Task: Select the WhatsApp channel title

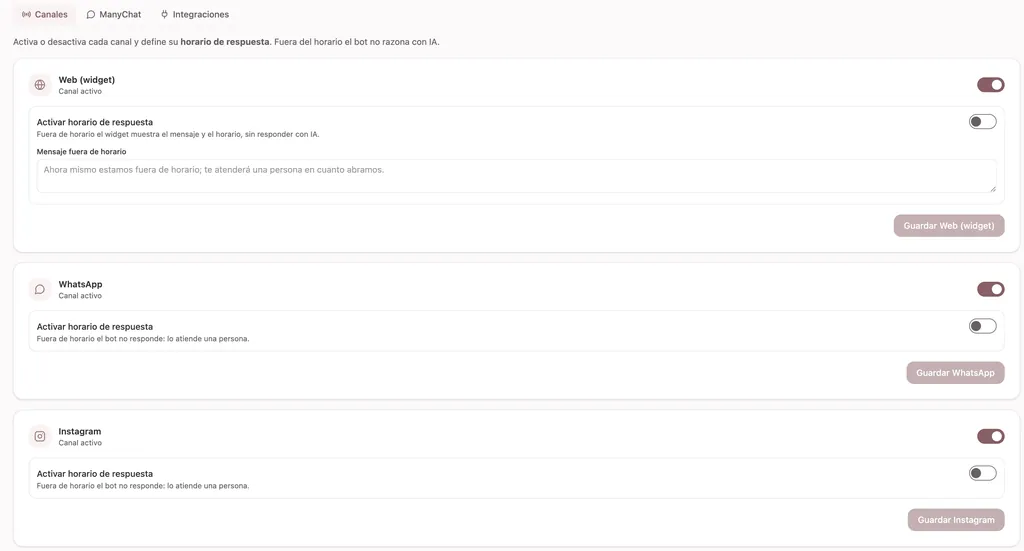Action: [80, 284]
